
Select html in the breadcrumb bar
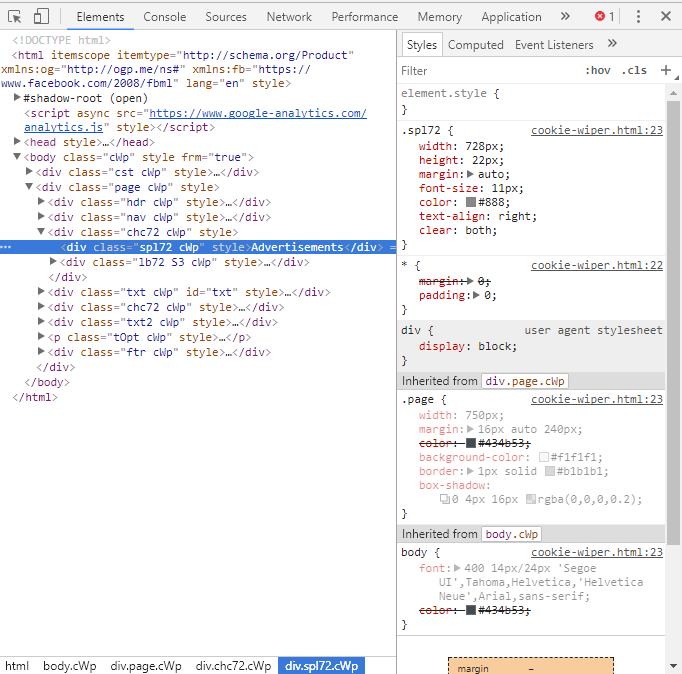pos(17,666)
